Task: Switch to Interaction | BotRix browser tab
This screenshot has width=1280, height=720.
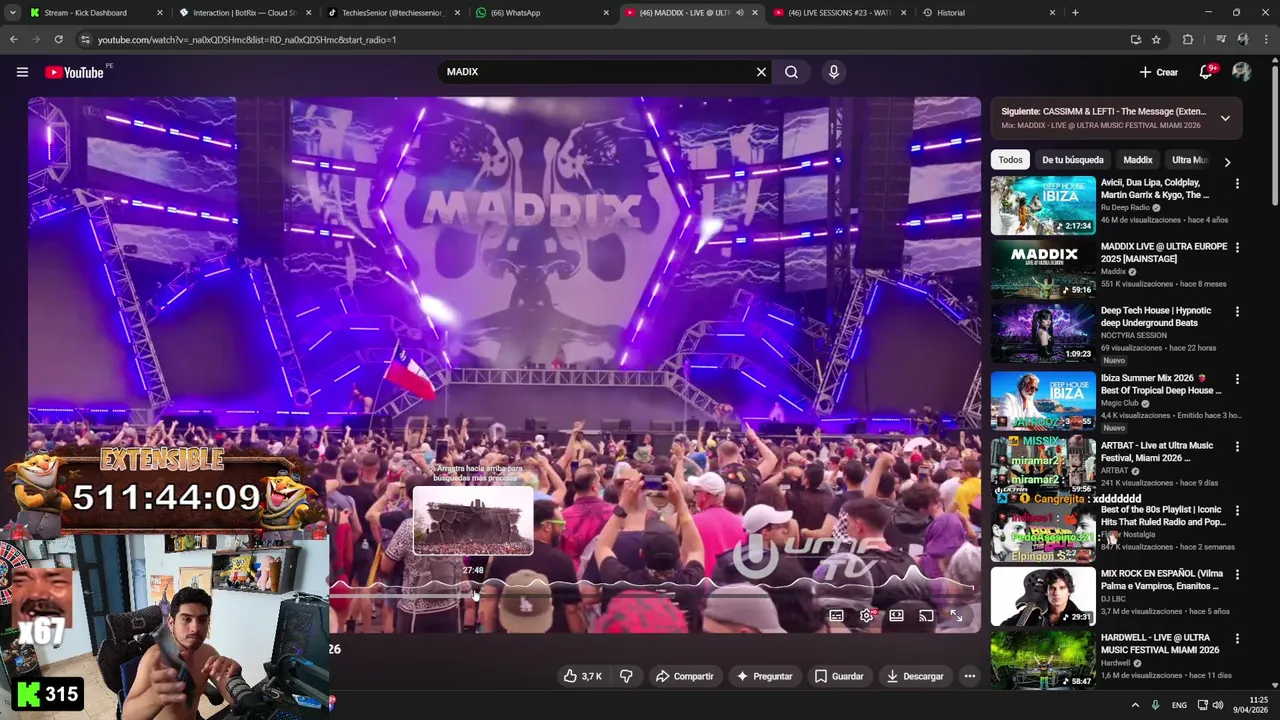Action: (x=244, y=13)
